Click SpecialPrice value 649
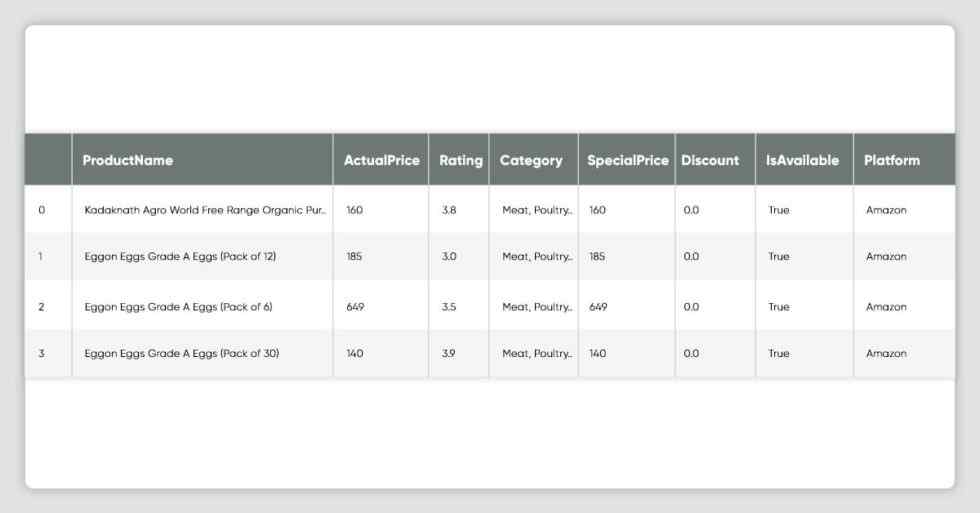The image size is (980, 513). [x=598, y=307]
